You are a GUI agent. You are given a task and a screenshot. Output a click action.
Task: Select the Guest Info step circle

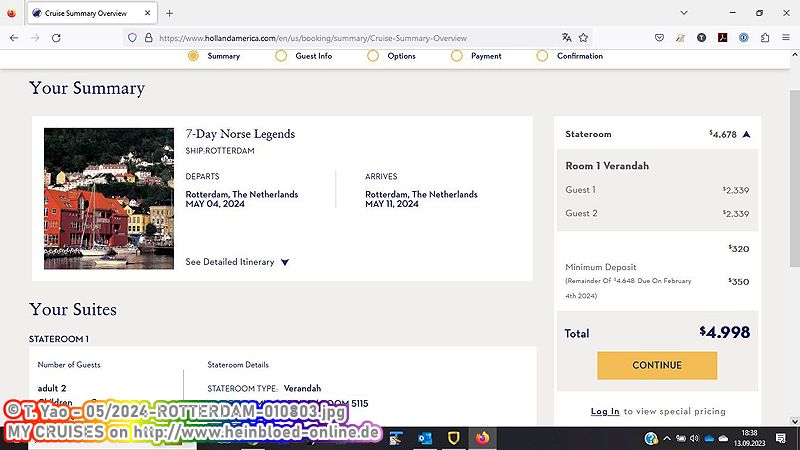281,56
